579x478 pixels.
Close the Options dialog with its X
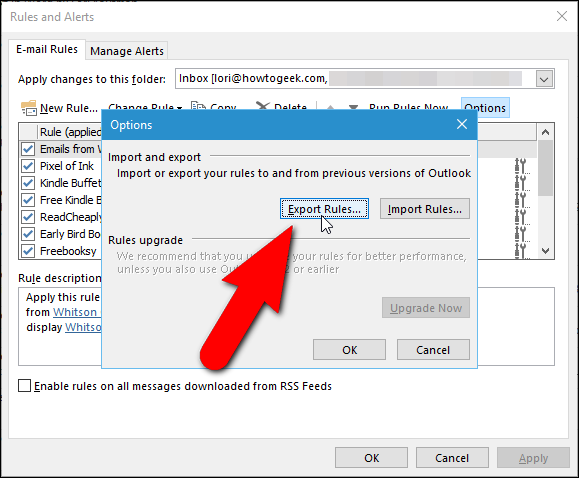tap(462, 124)
